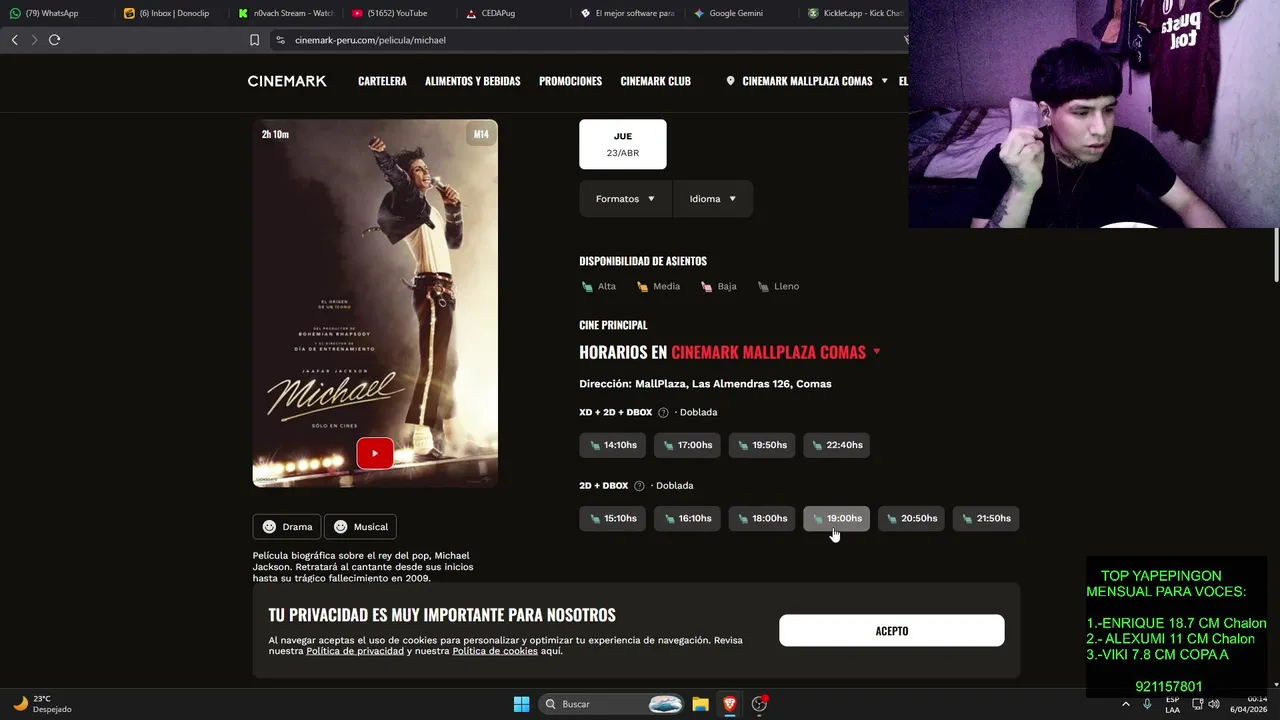Open the Promociones menu

[x=570, y=81]
